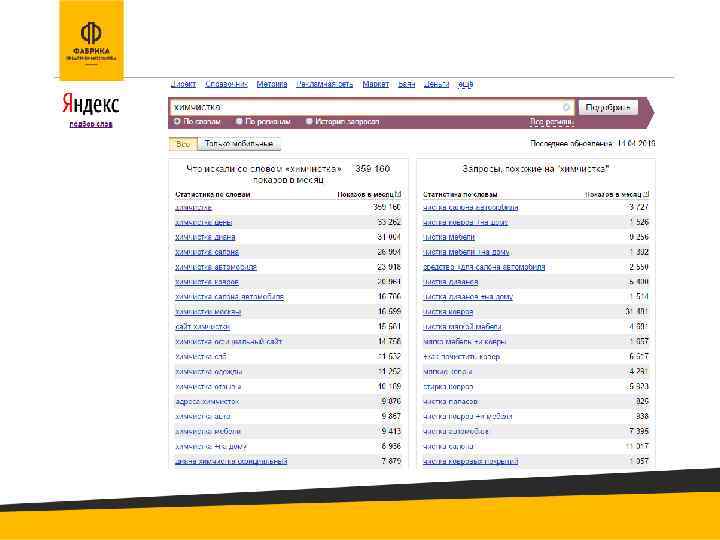Open the 'химчистка официальный сайт' query link
The width and height of the screenshot is (720, 540).
tap(228, 342)
